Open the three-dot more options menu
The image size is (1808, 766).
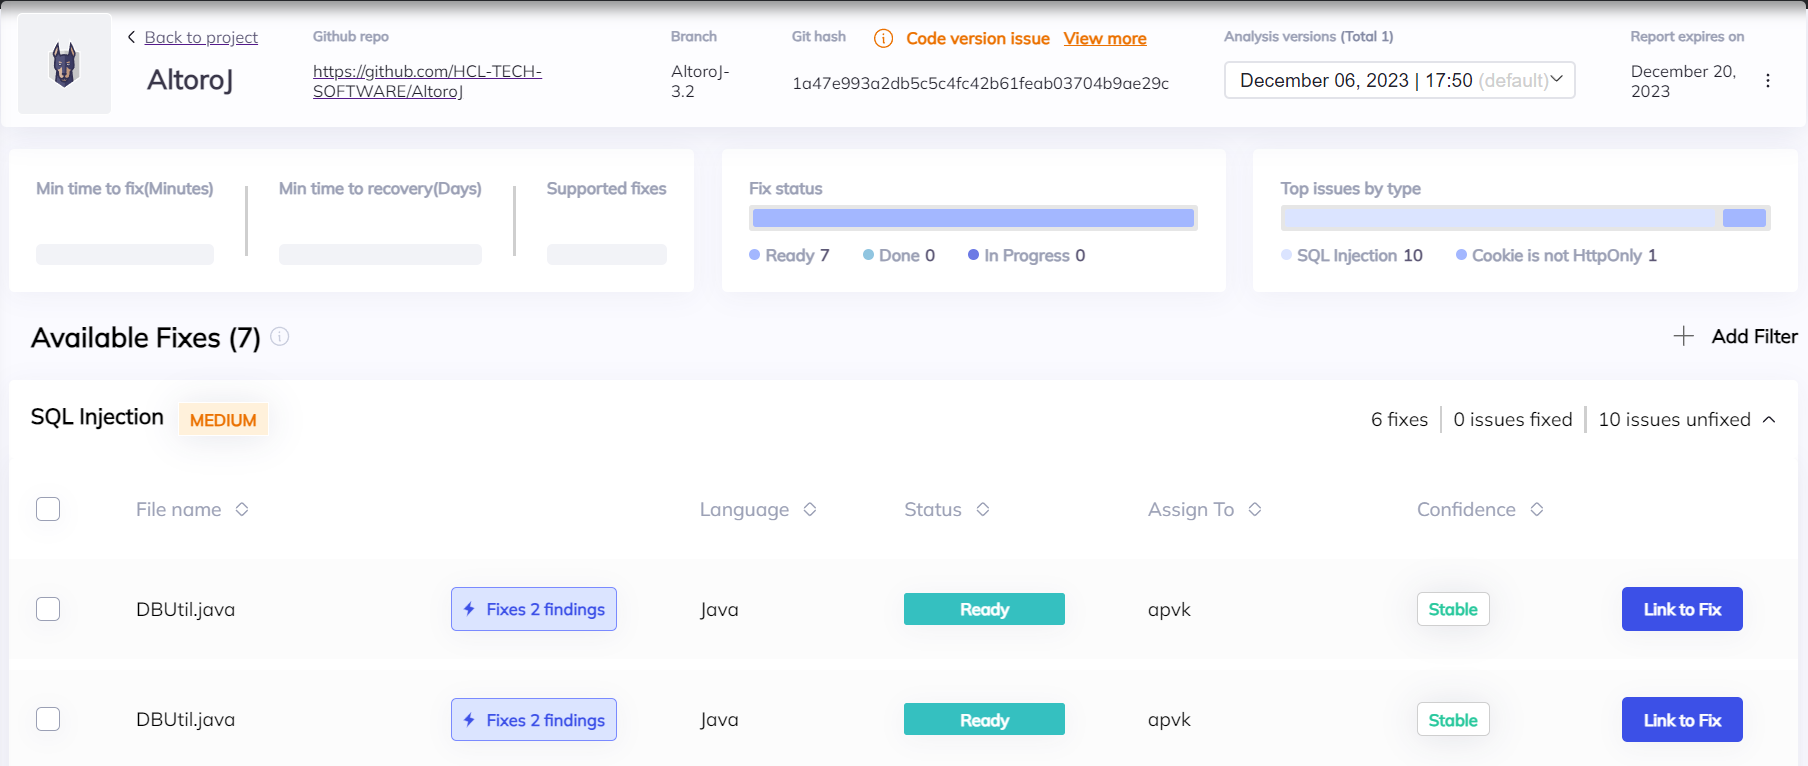tap(1768, 81)
